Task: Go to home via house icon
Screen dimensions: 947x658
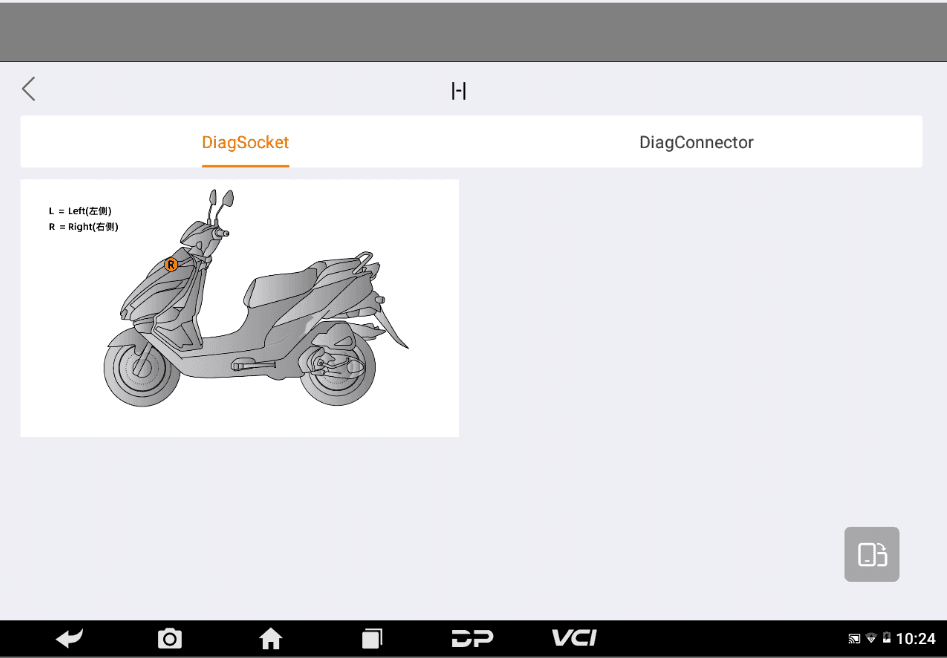Action: pos(271,639)
